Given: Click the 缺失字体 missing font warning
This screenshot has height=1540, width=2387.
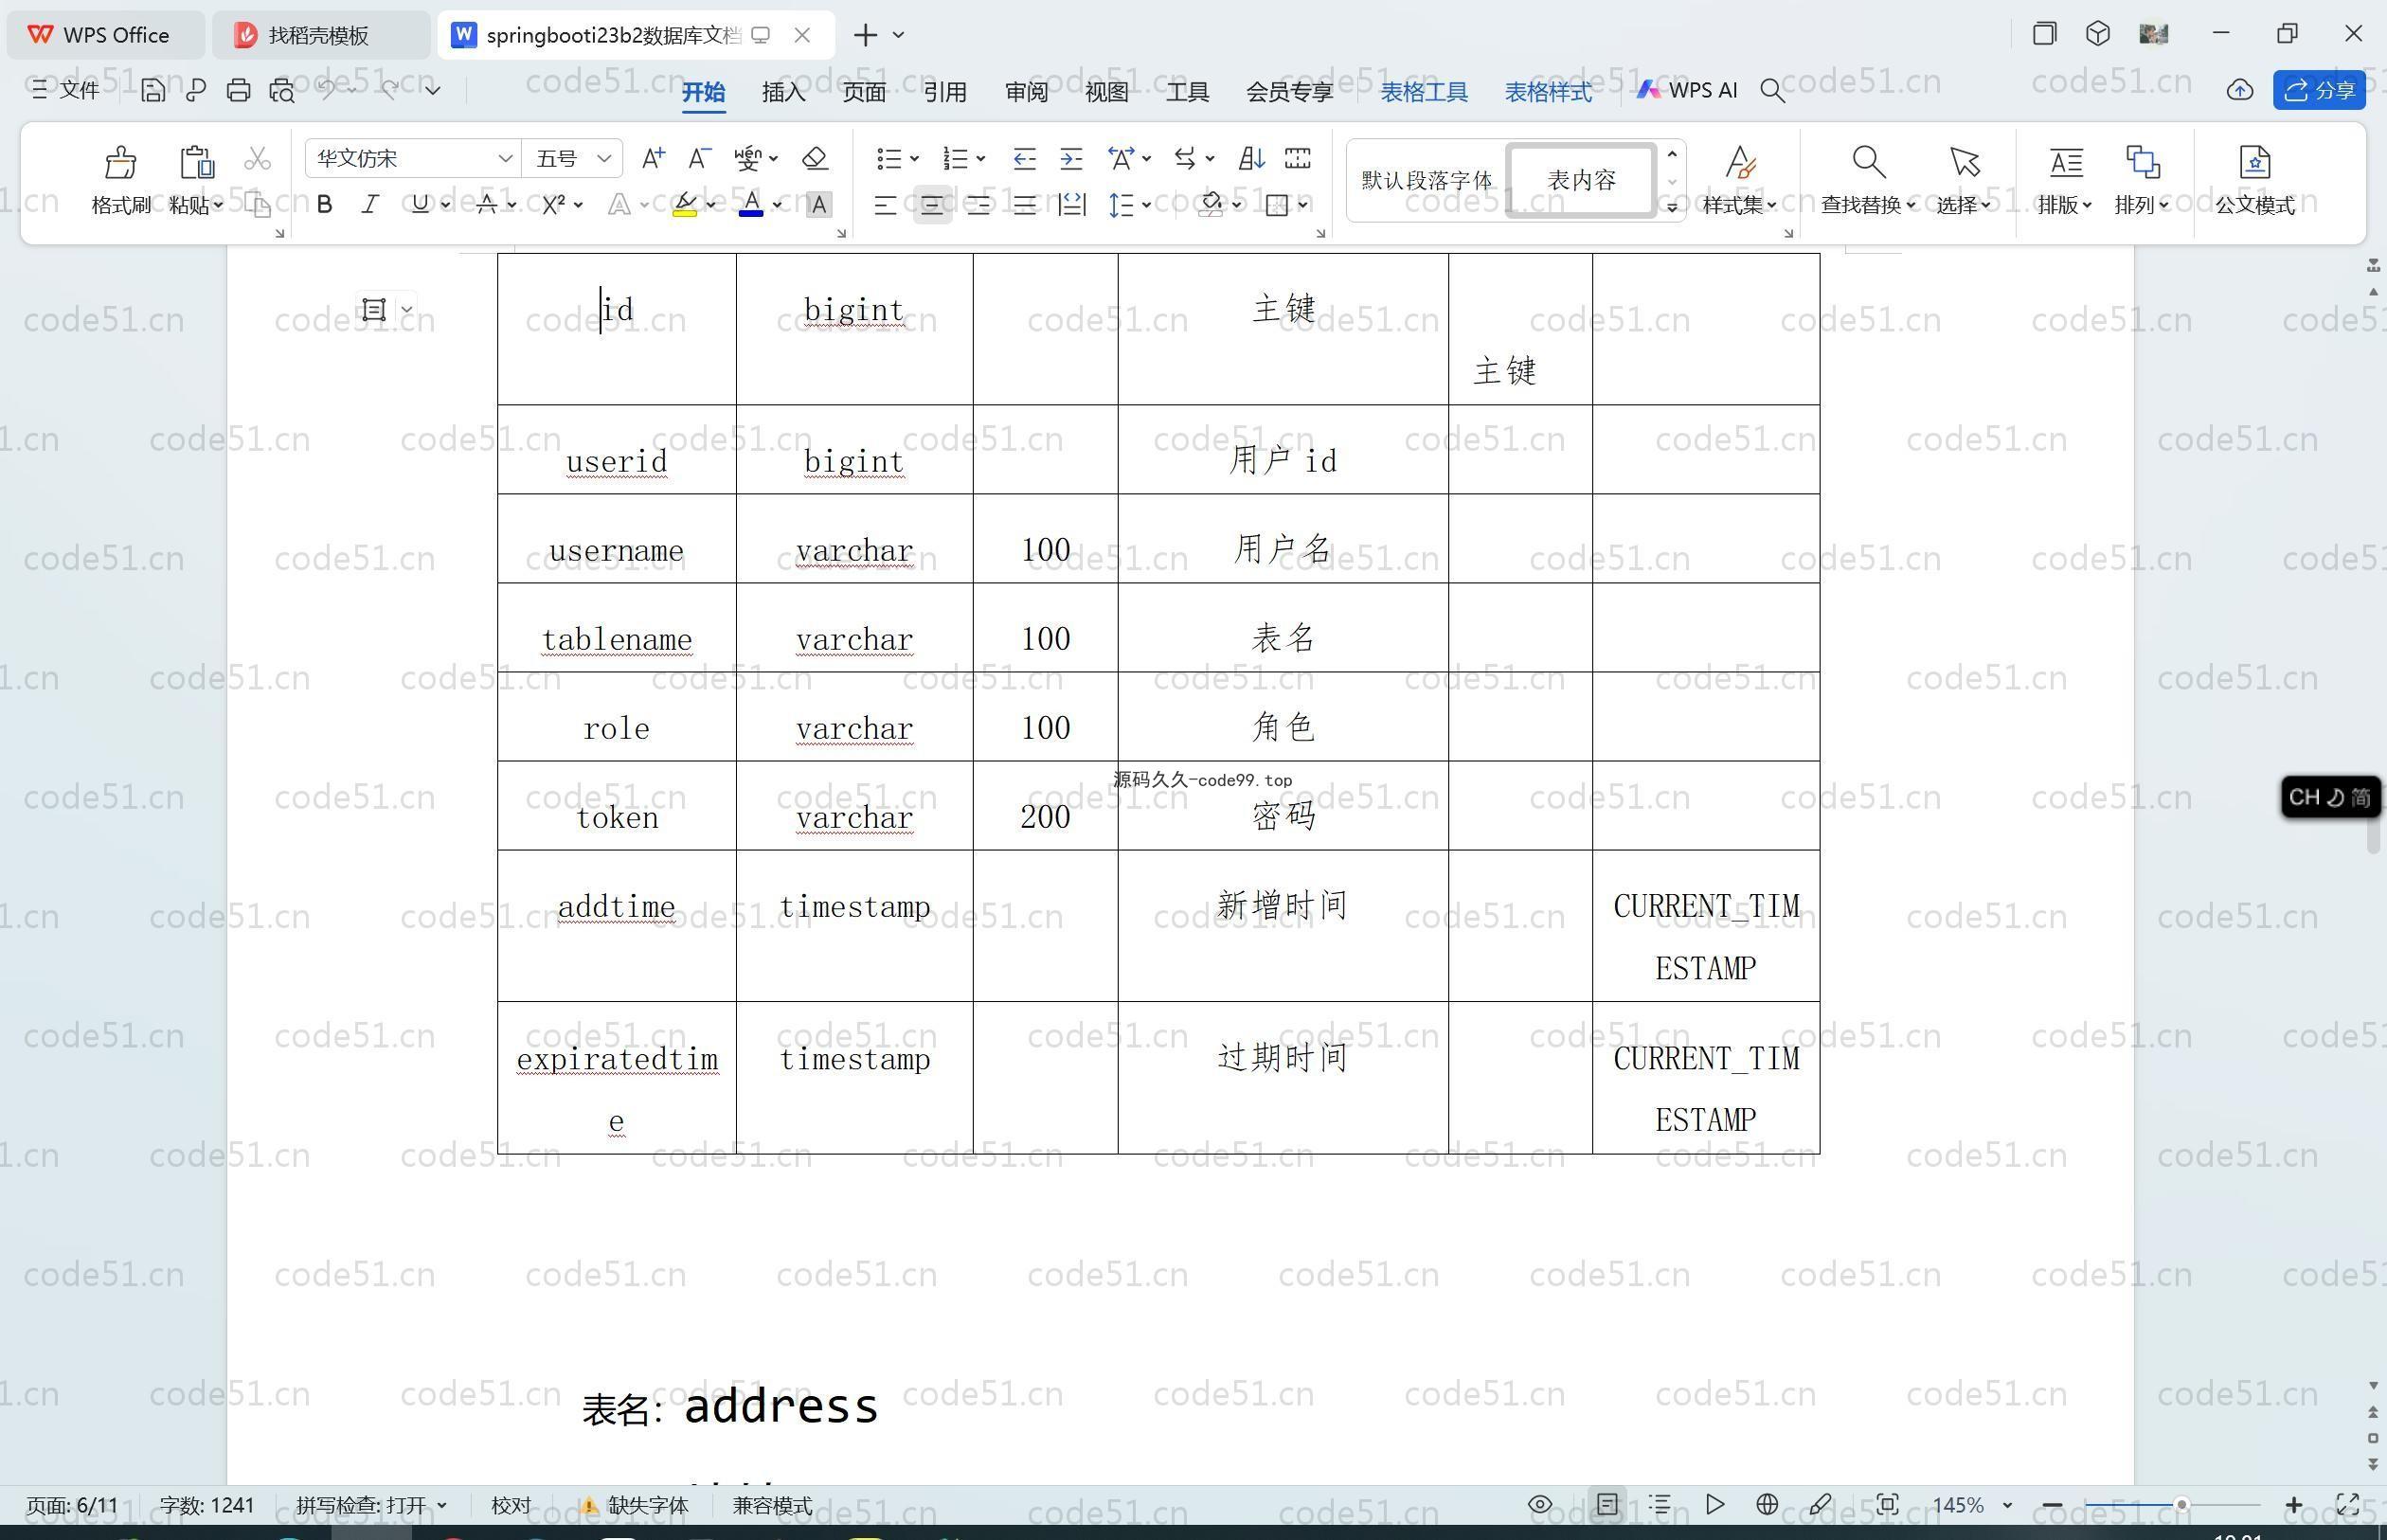Looking at the screenshot, I should coord(634,1504).
